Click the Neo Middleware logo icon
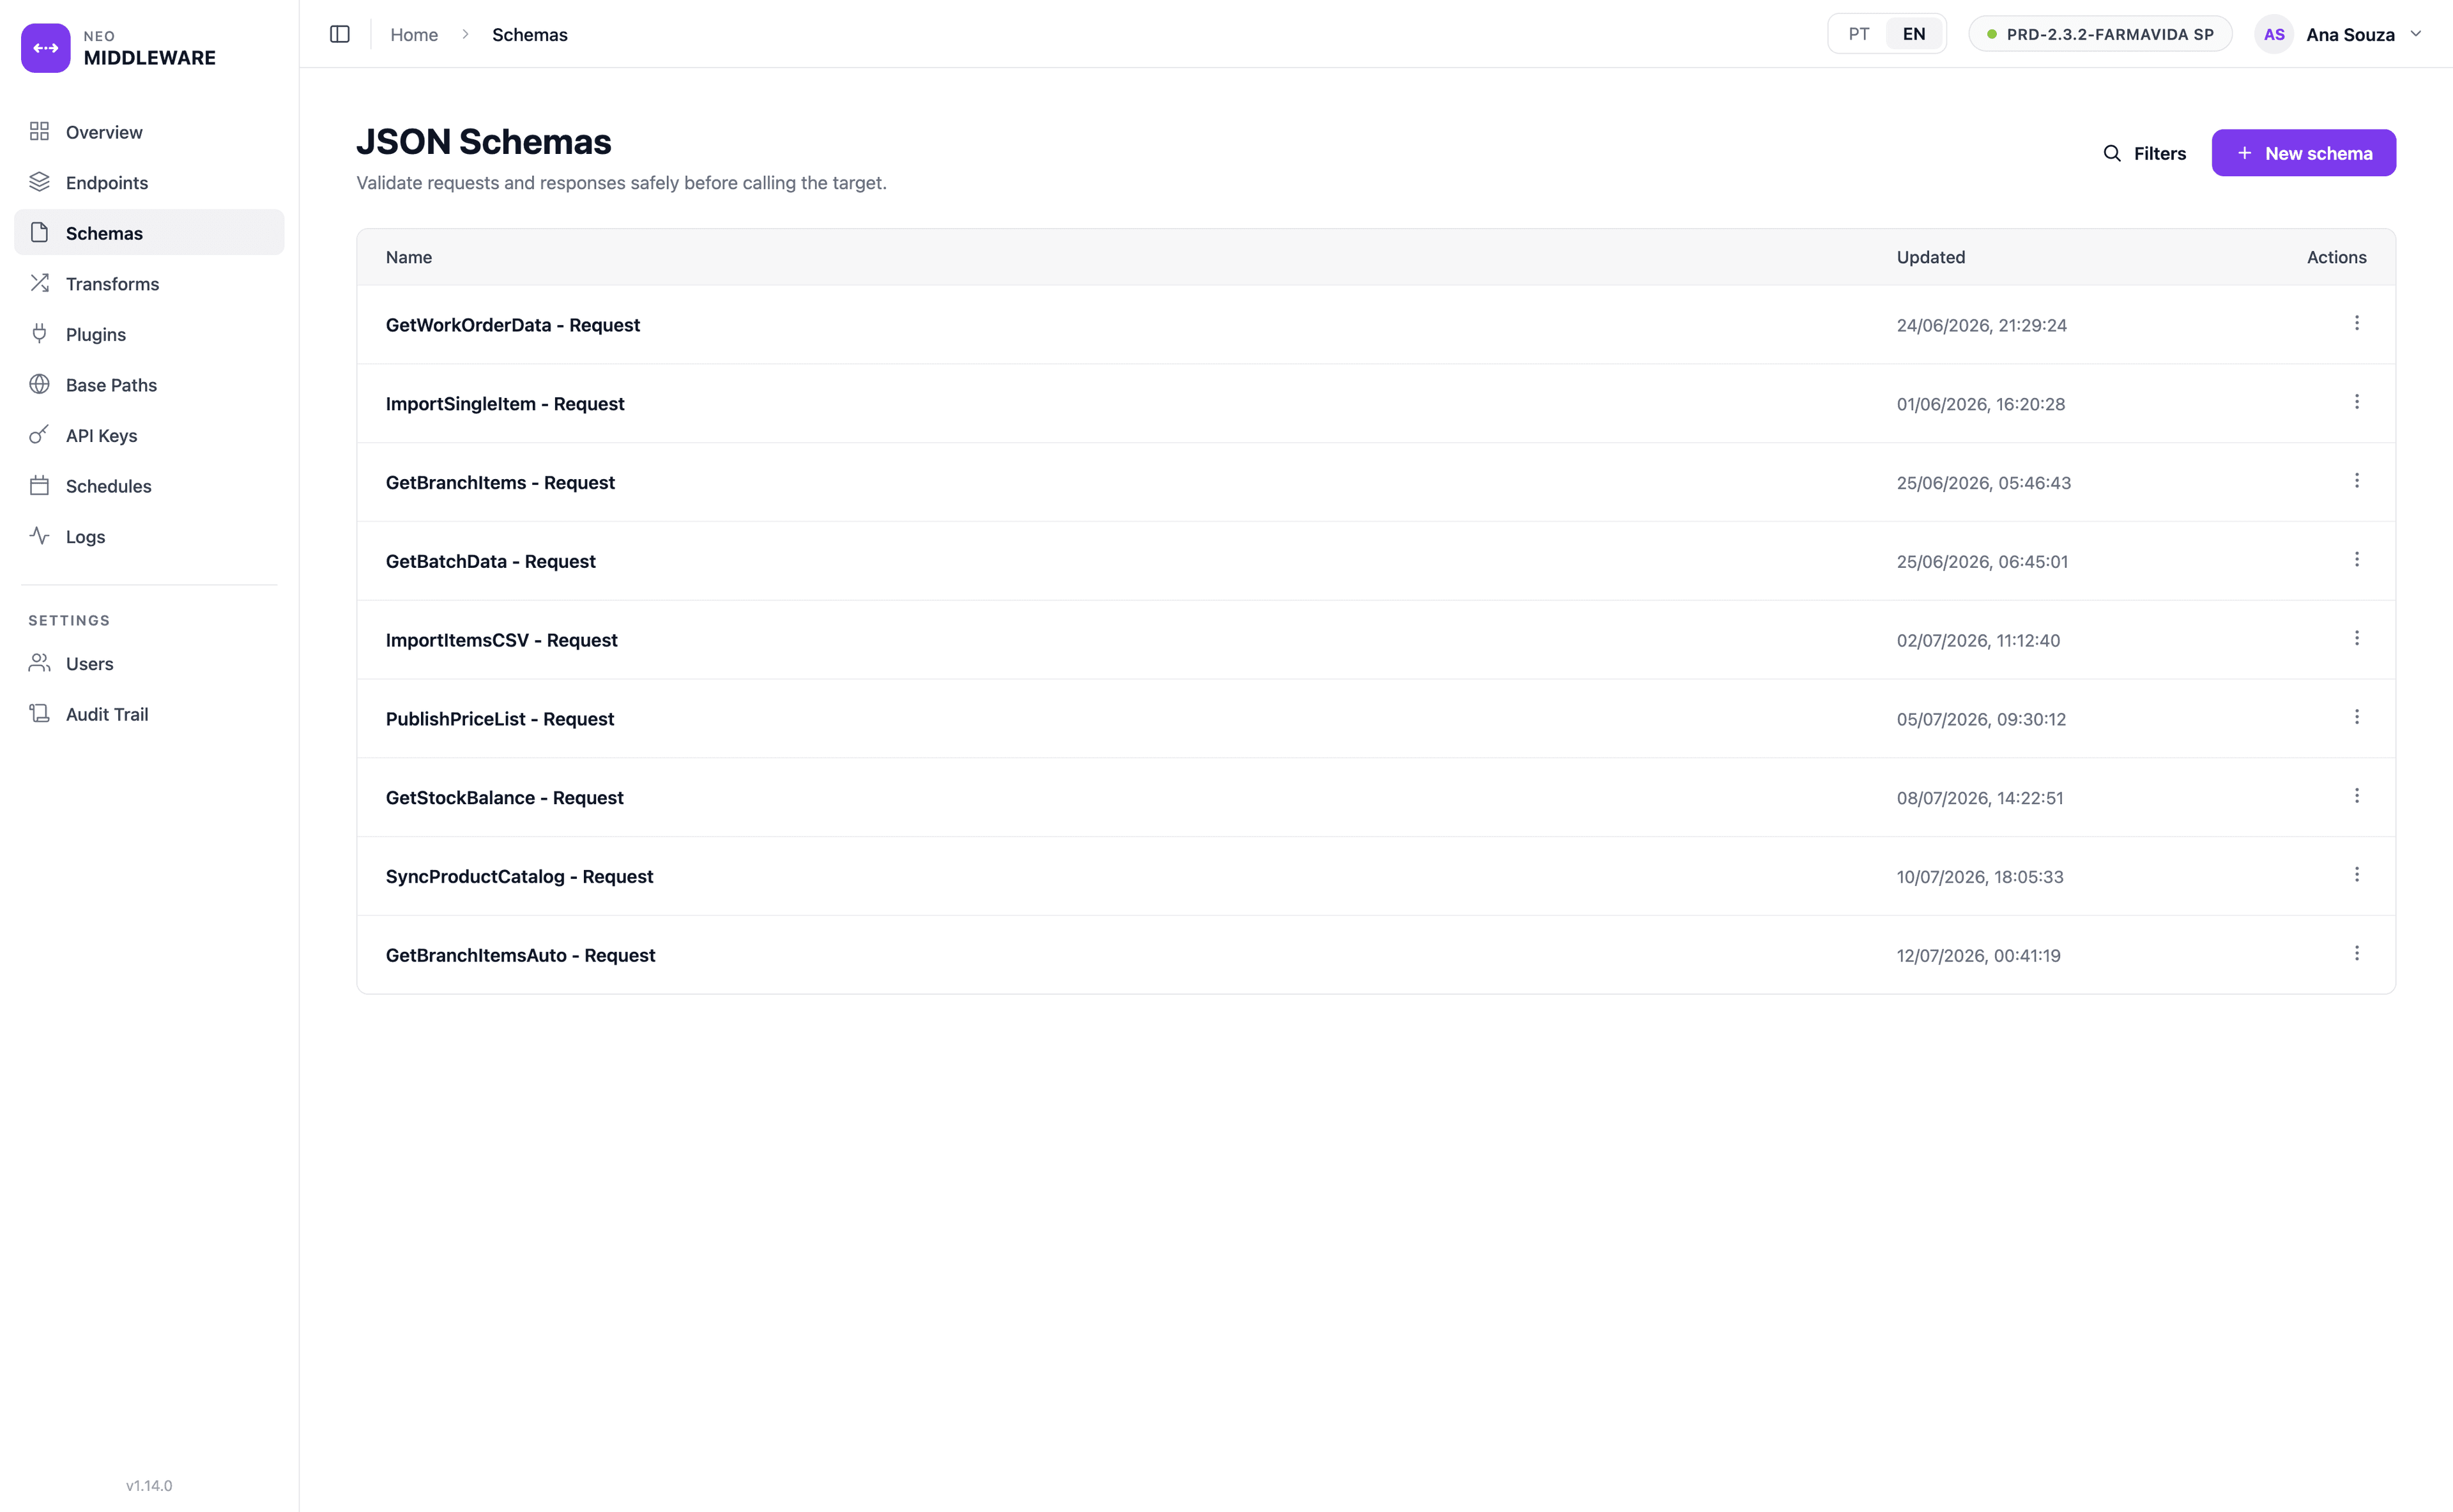The width and height of the screenshot is (2453, 1512). (46, 48)
